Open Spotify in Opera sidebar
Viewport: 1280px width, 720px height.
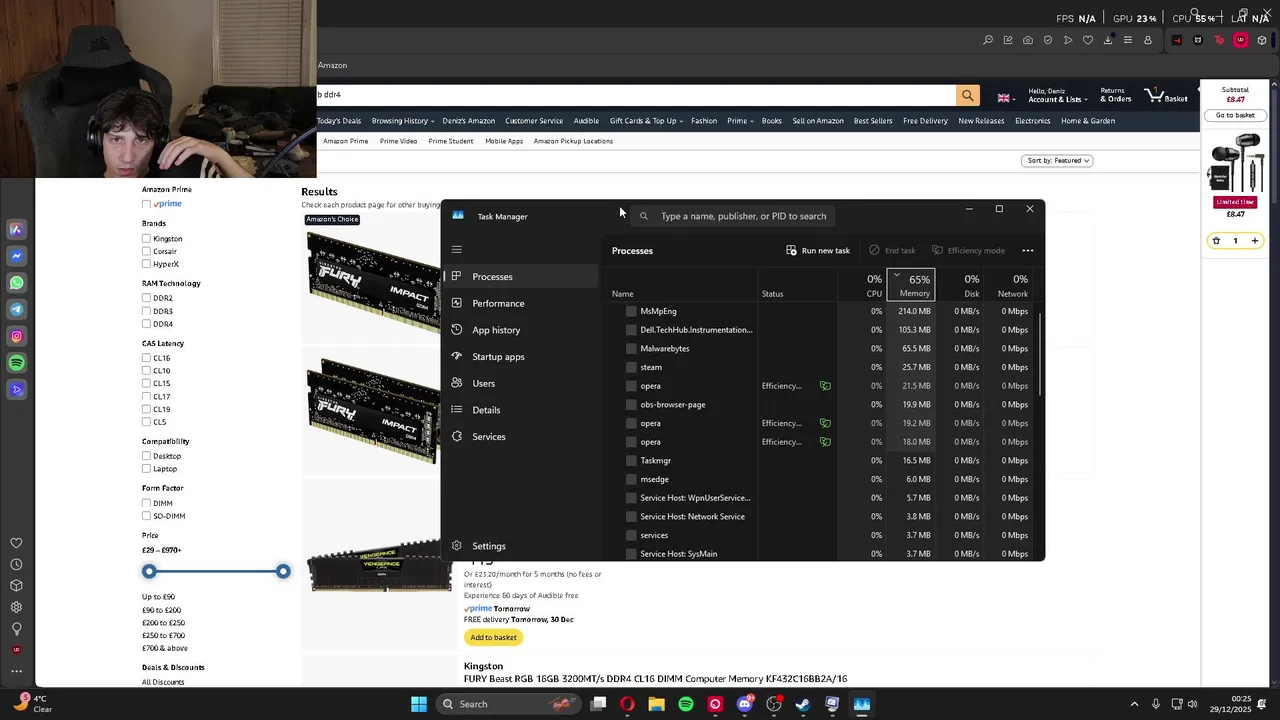click(x=16, y=363)
